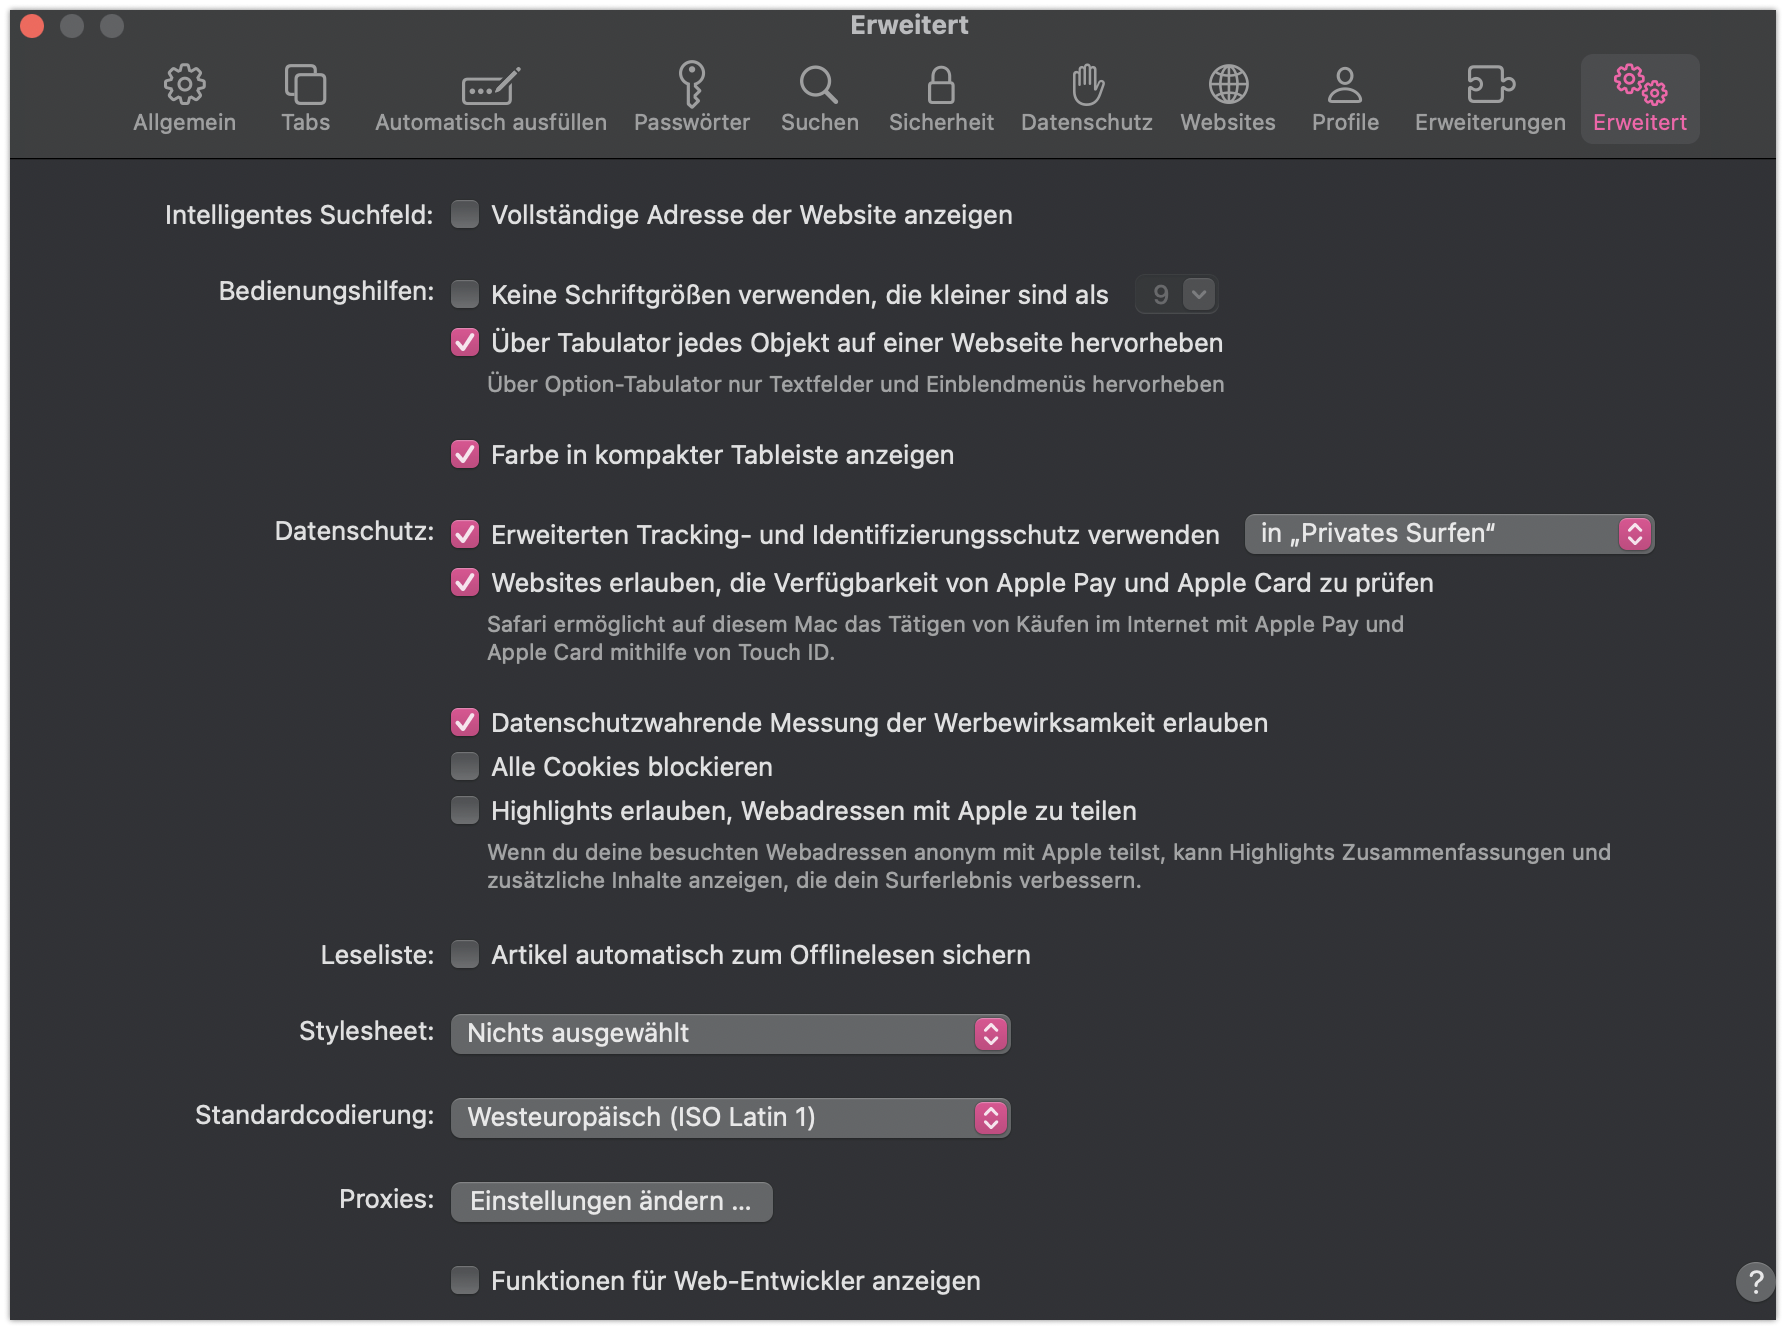
Task: Open the Sicherheit lock icon
Action: (941, 85)
